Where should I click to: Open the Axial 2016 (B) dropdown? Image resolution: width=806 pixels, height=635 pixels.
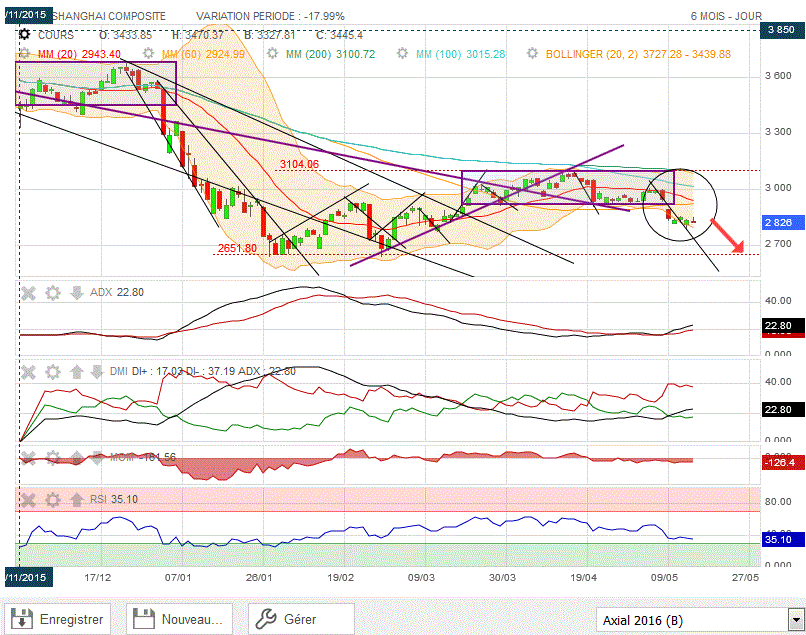[700, 621]
